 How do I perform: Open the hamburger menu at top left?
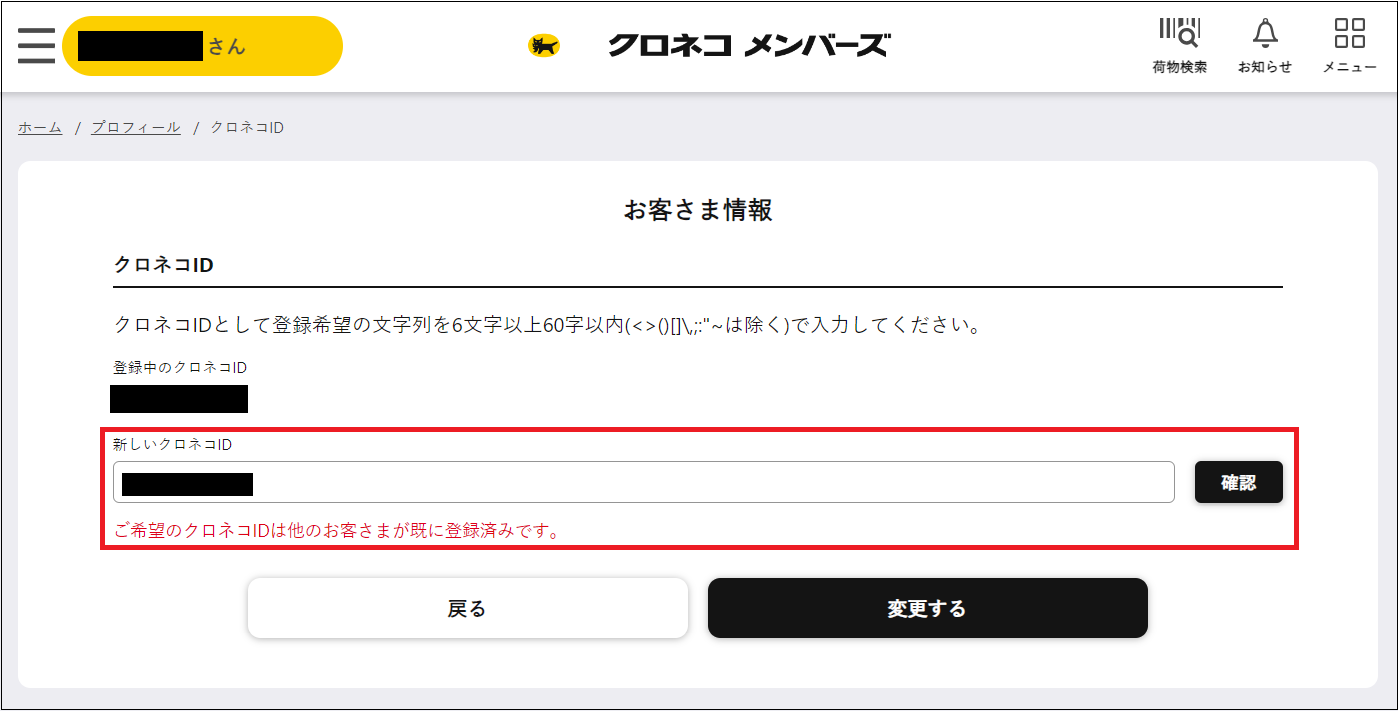coord(36,45)
